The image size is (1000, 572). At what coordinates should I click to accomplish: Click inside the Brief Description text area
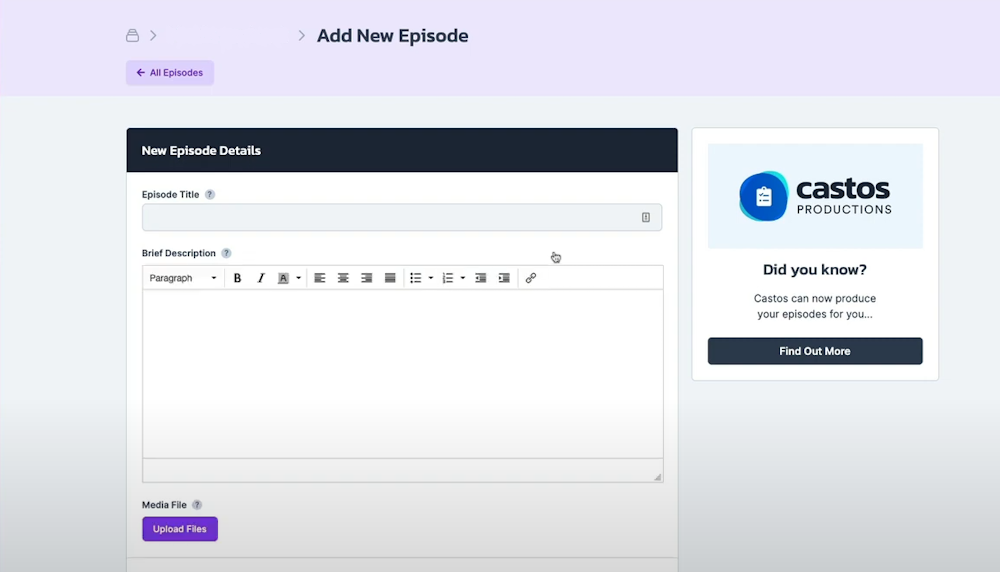click(x=402, y=374)
